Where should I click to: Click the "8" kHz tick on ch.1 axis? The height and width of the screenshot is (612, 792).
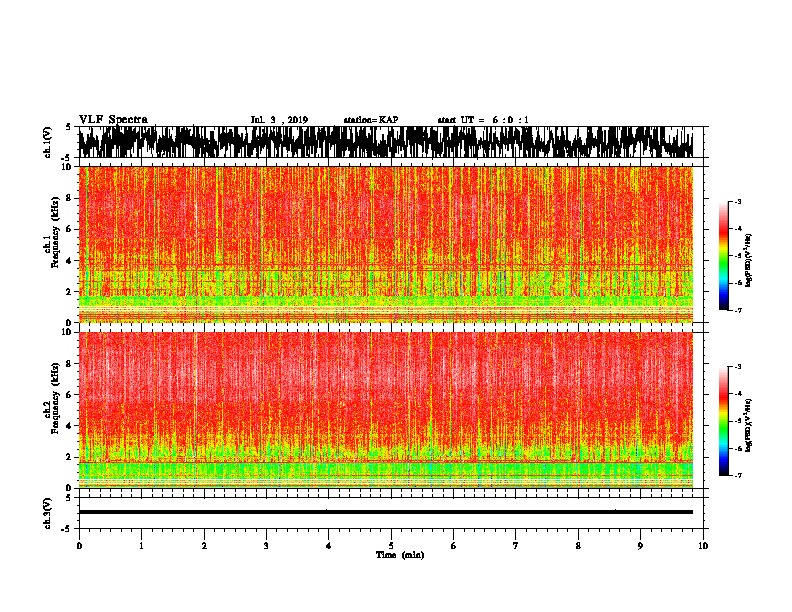tap(69, 198)
